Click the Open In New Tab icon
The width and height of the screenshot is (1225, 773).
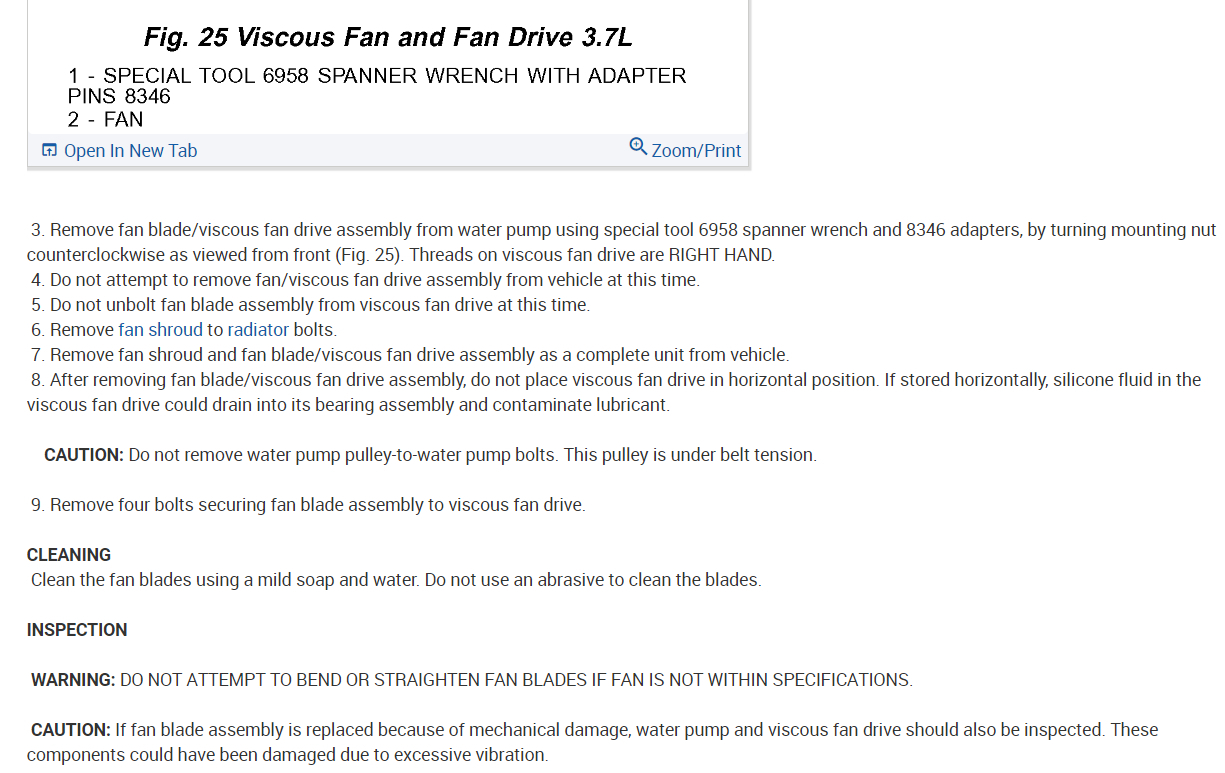coord(49,151)
